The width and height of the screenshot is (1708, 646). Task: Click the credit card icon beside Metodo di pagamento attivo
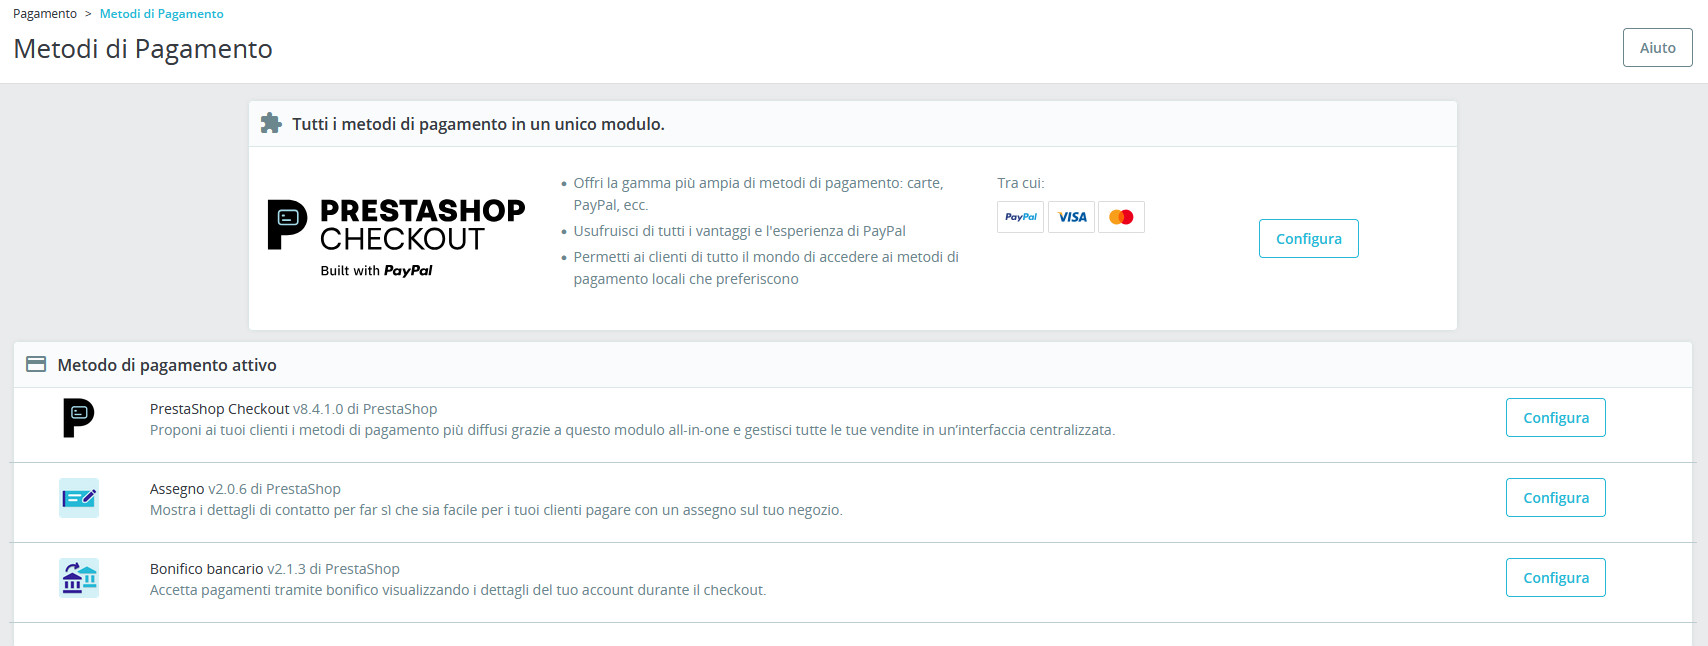tap(36, 364)
